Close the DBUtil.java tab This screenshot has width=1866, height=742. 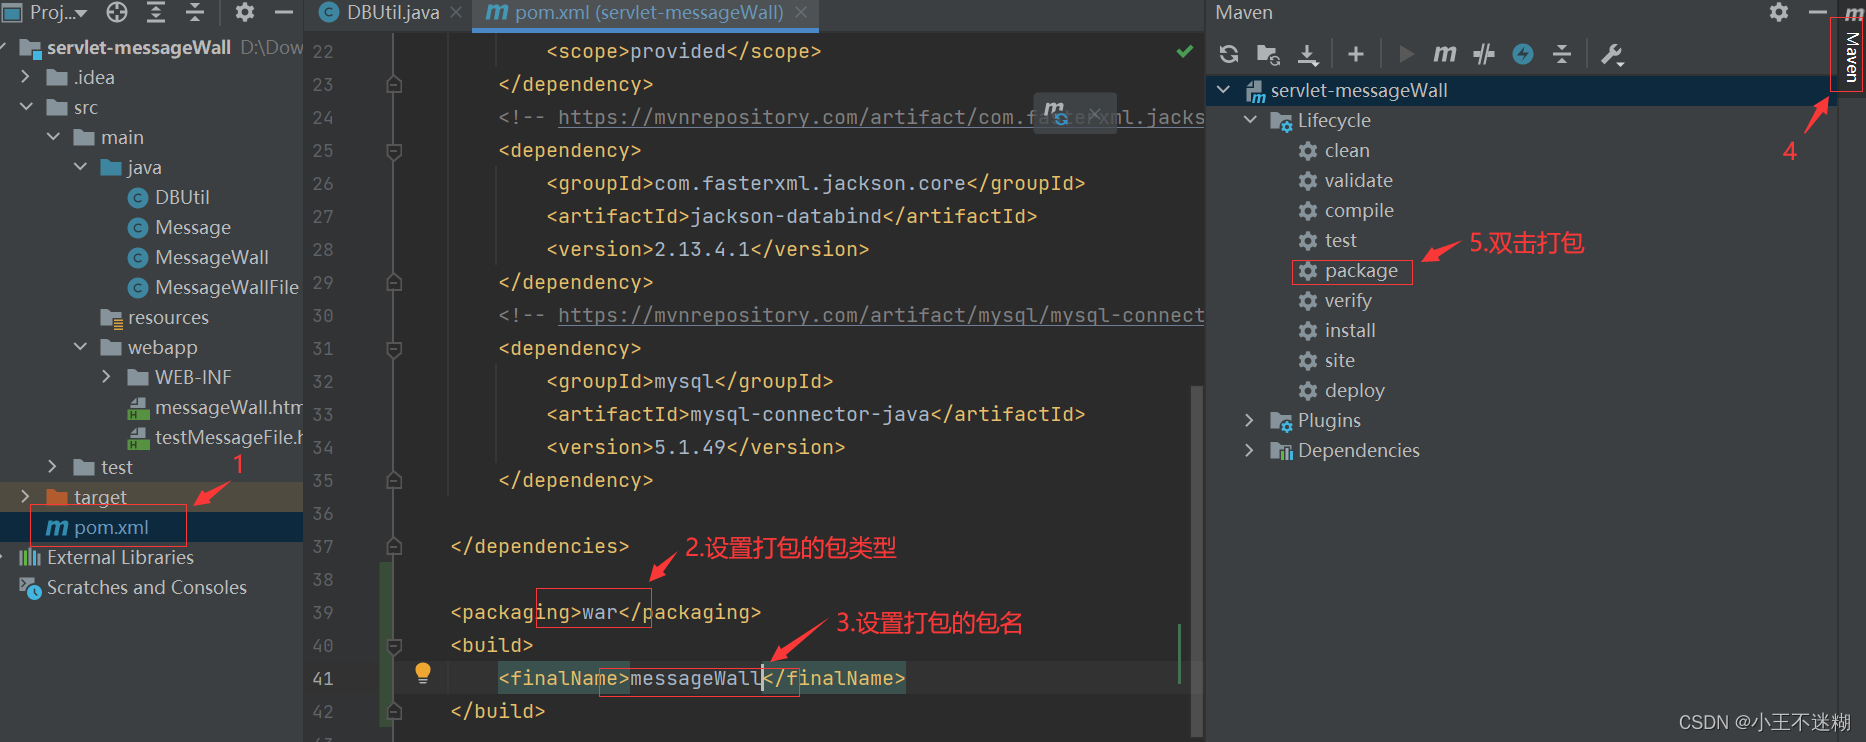pos(456,12)
